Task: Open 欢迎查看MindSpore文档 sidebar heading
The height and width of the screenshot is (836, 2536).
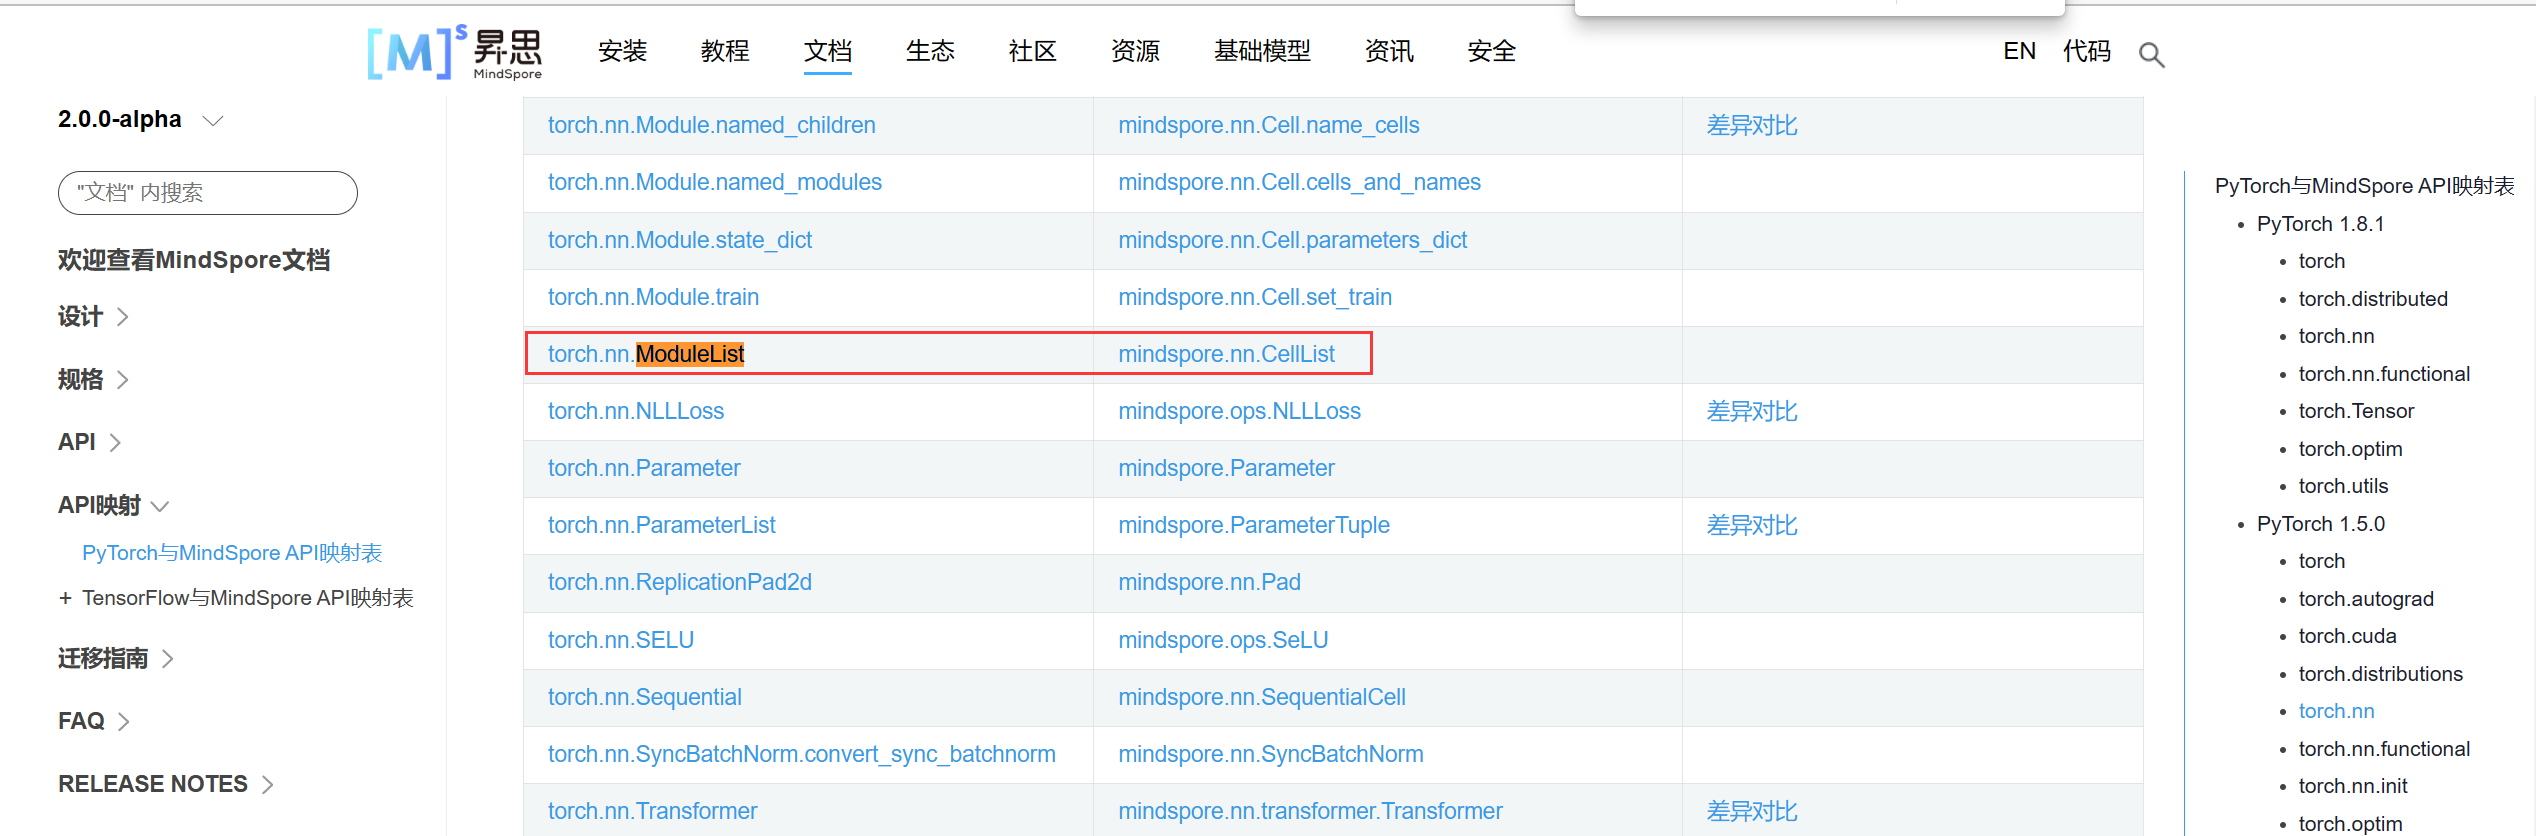Action: click(x=194, y=260)
